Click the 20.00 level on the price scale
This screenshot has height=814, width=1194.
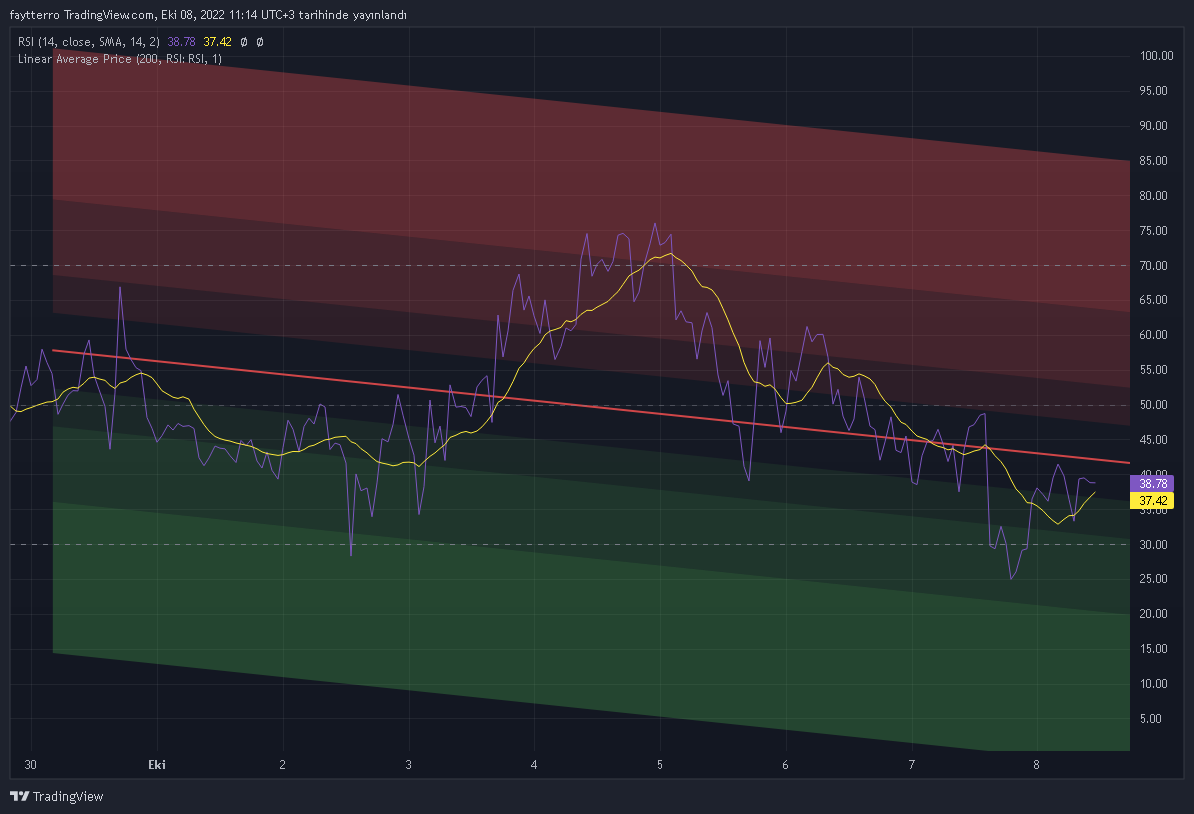click(x=1153, y=614)
